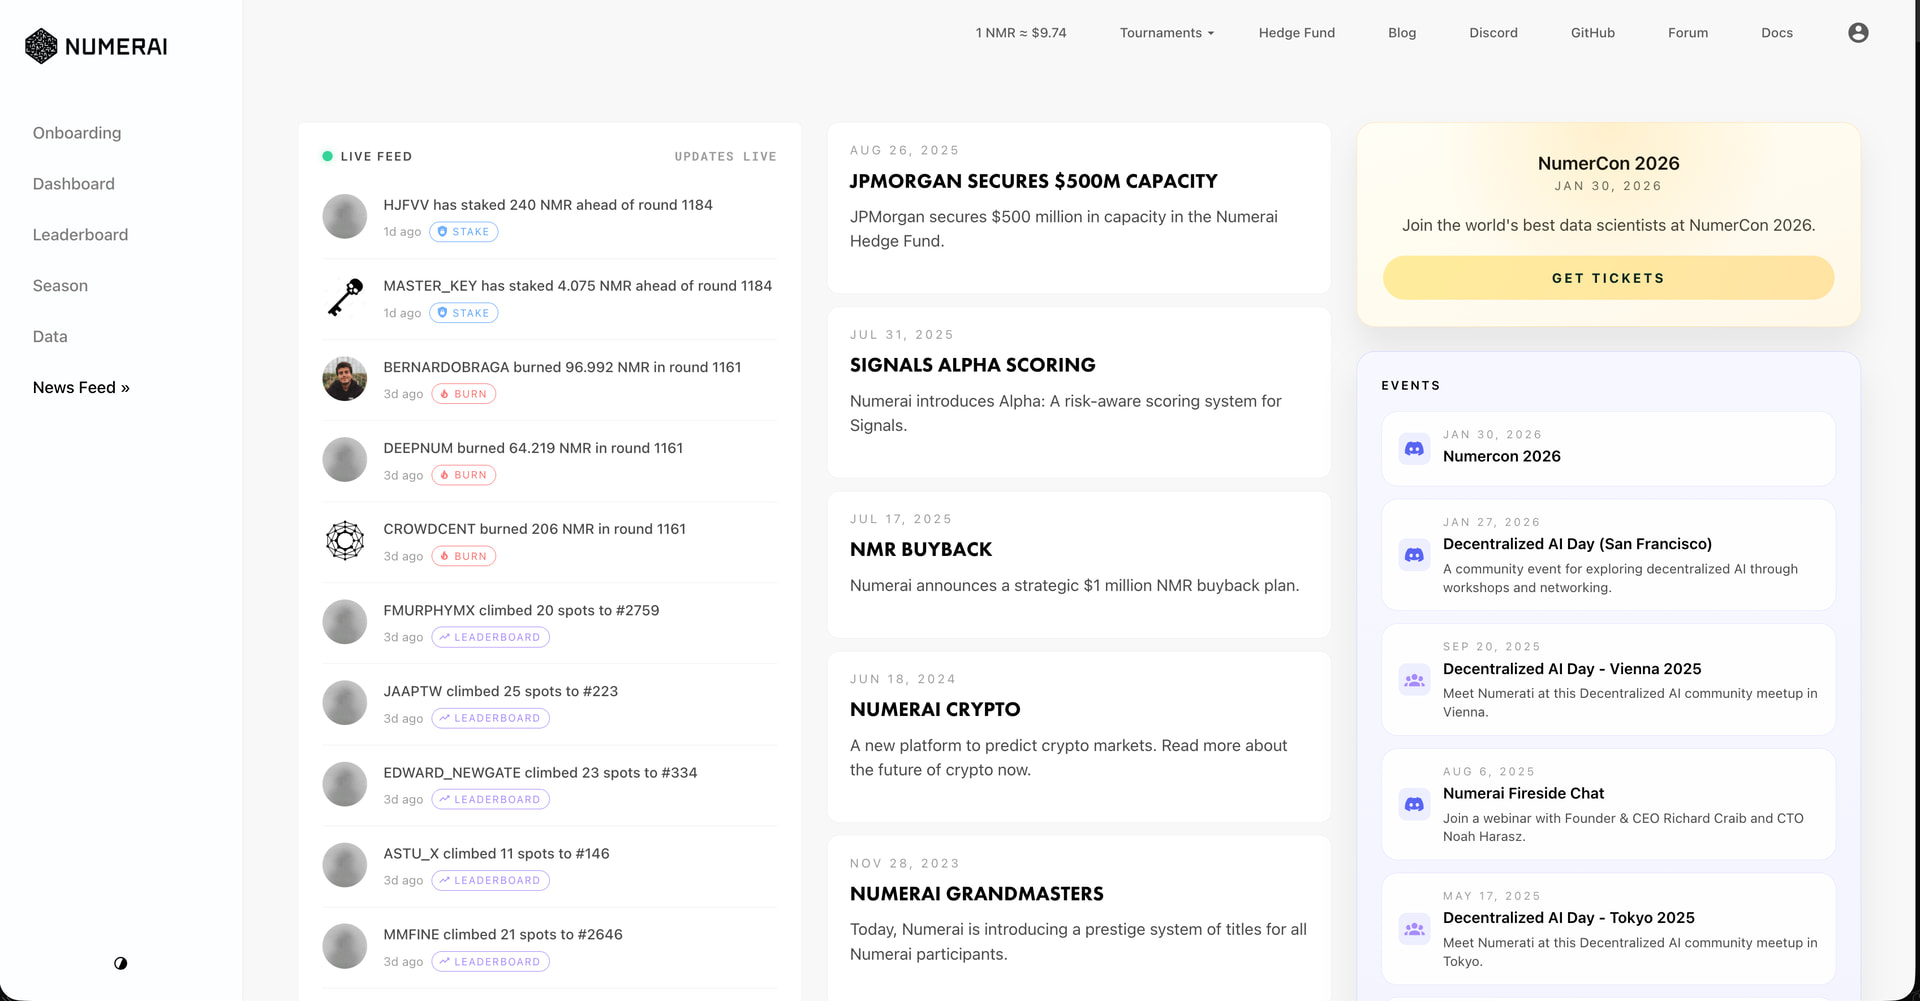Click the Numerai logo icon
The image size is (1920, 1001).
click(41, 46)
